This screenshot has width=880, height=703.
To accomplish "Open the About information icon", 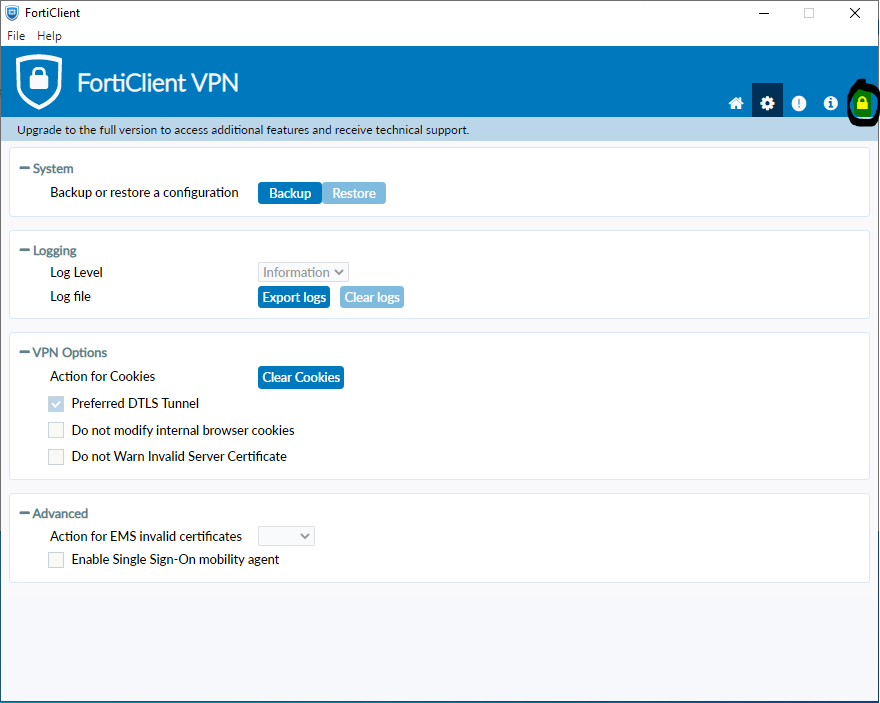I will click(830, 103).
